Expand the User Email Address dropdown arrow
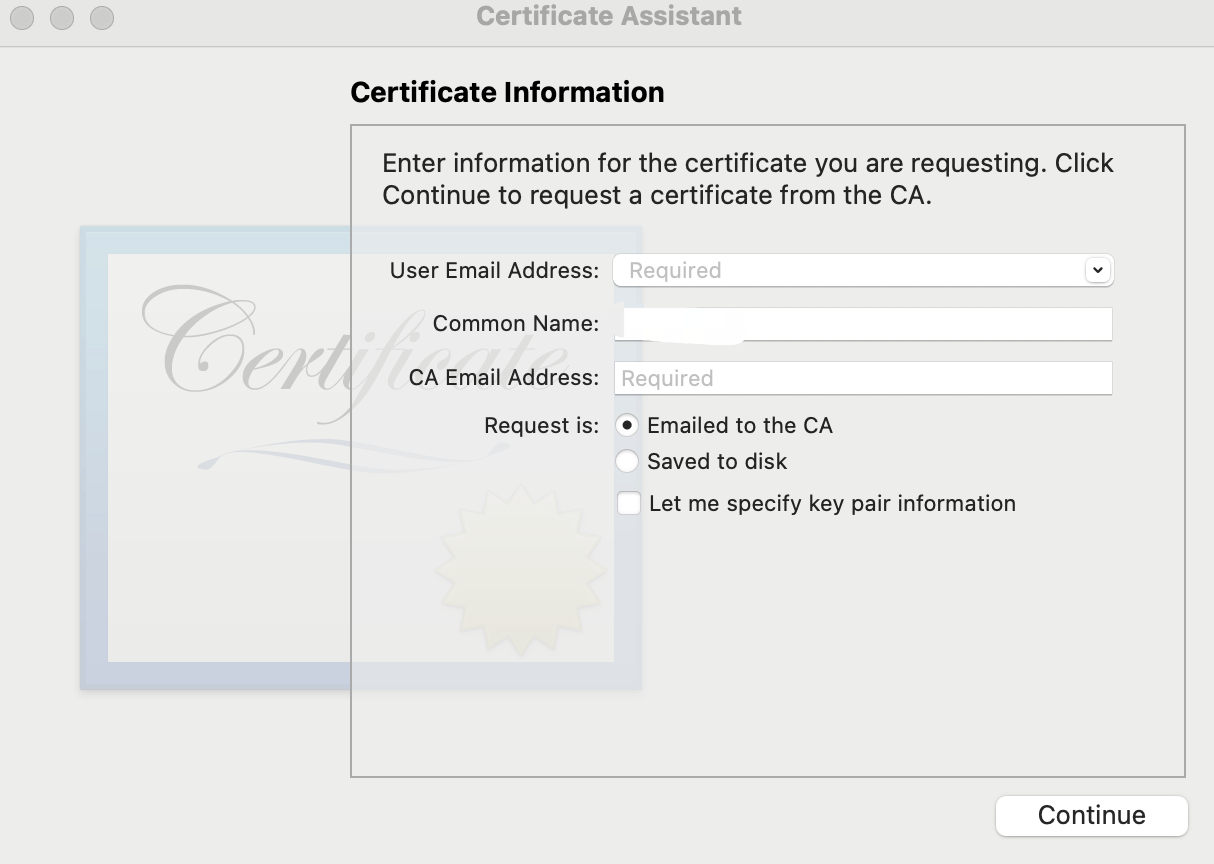The image size is (1214, 864). [1097, 270]
